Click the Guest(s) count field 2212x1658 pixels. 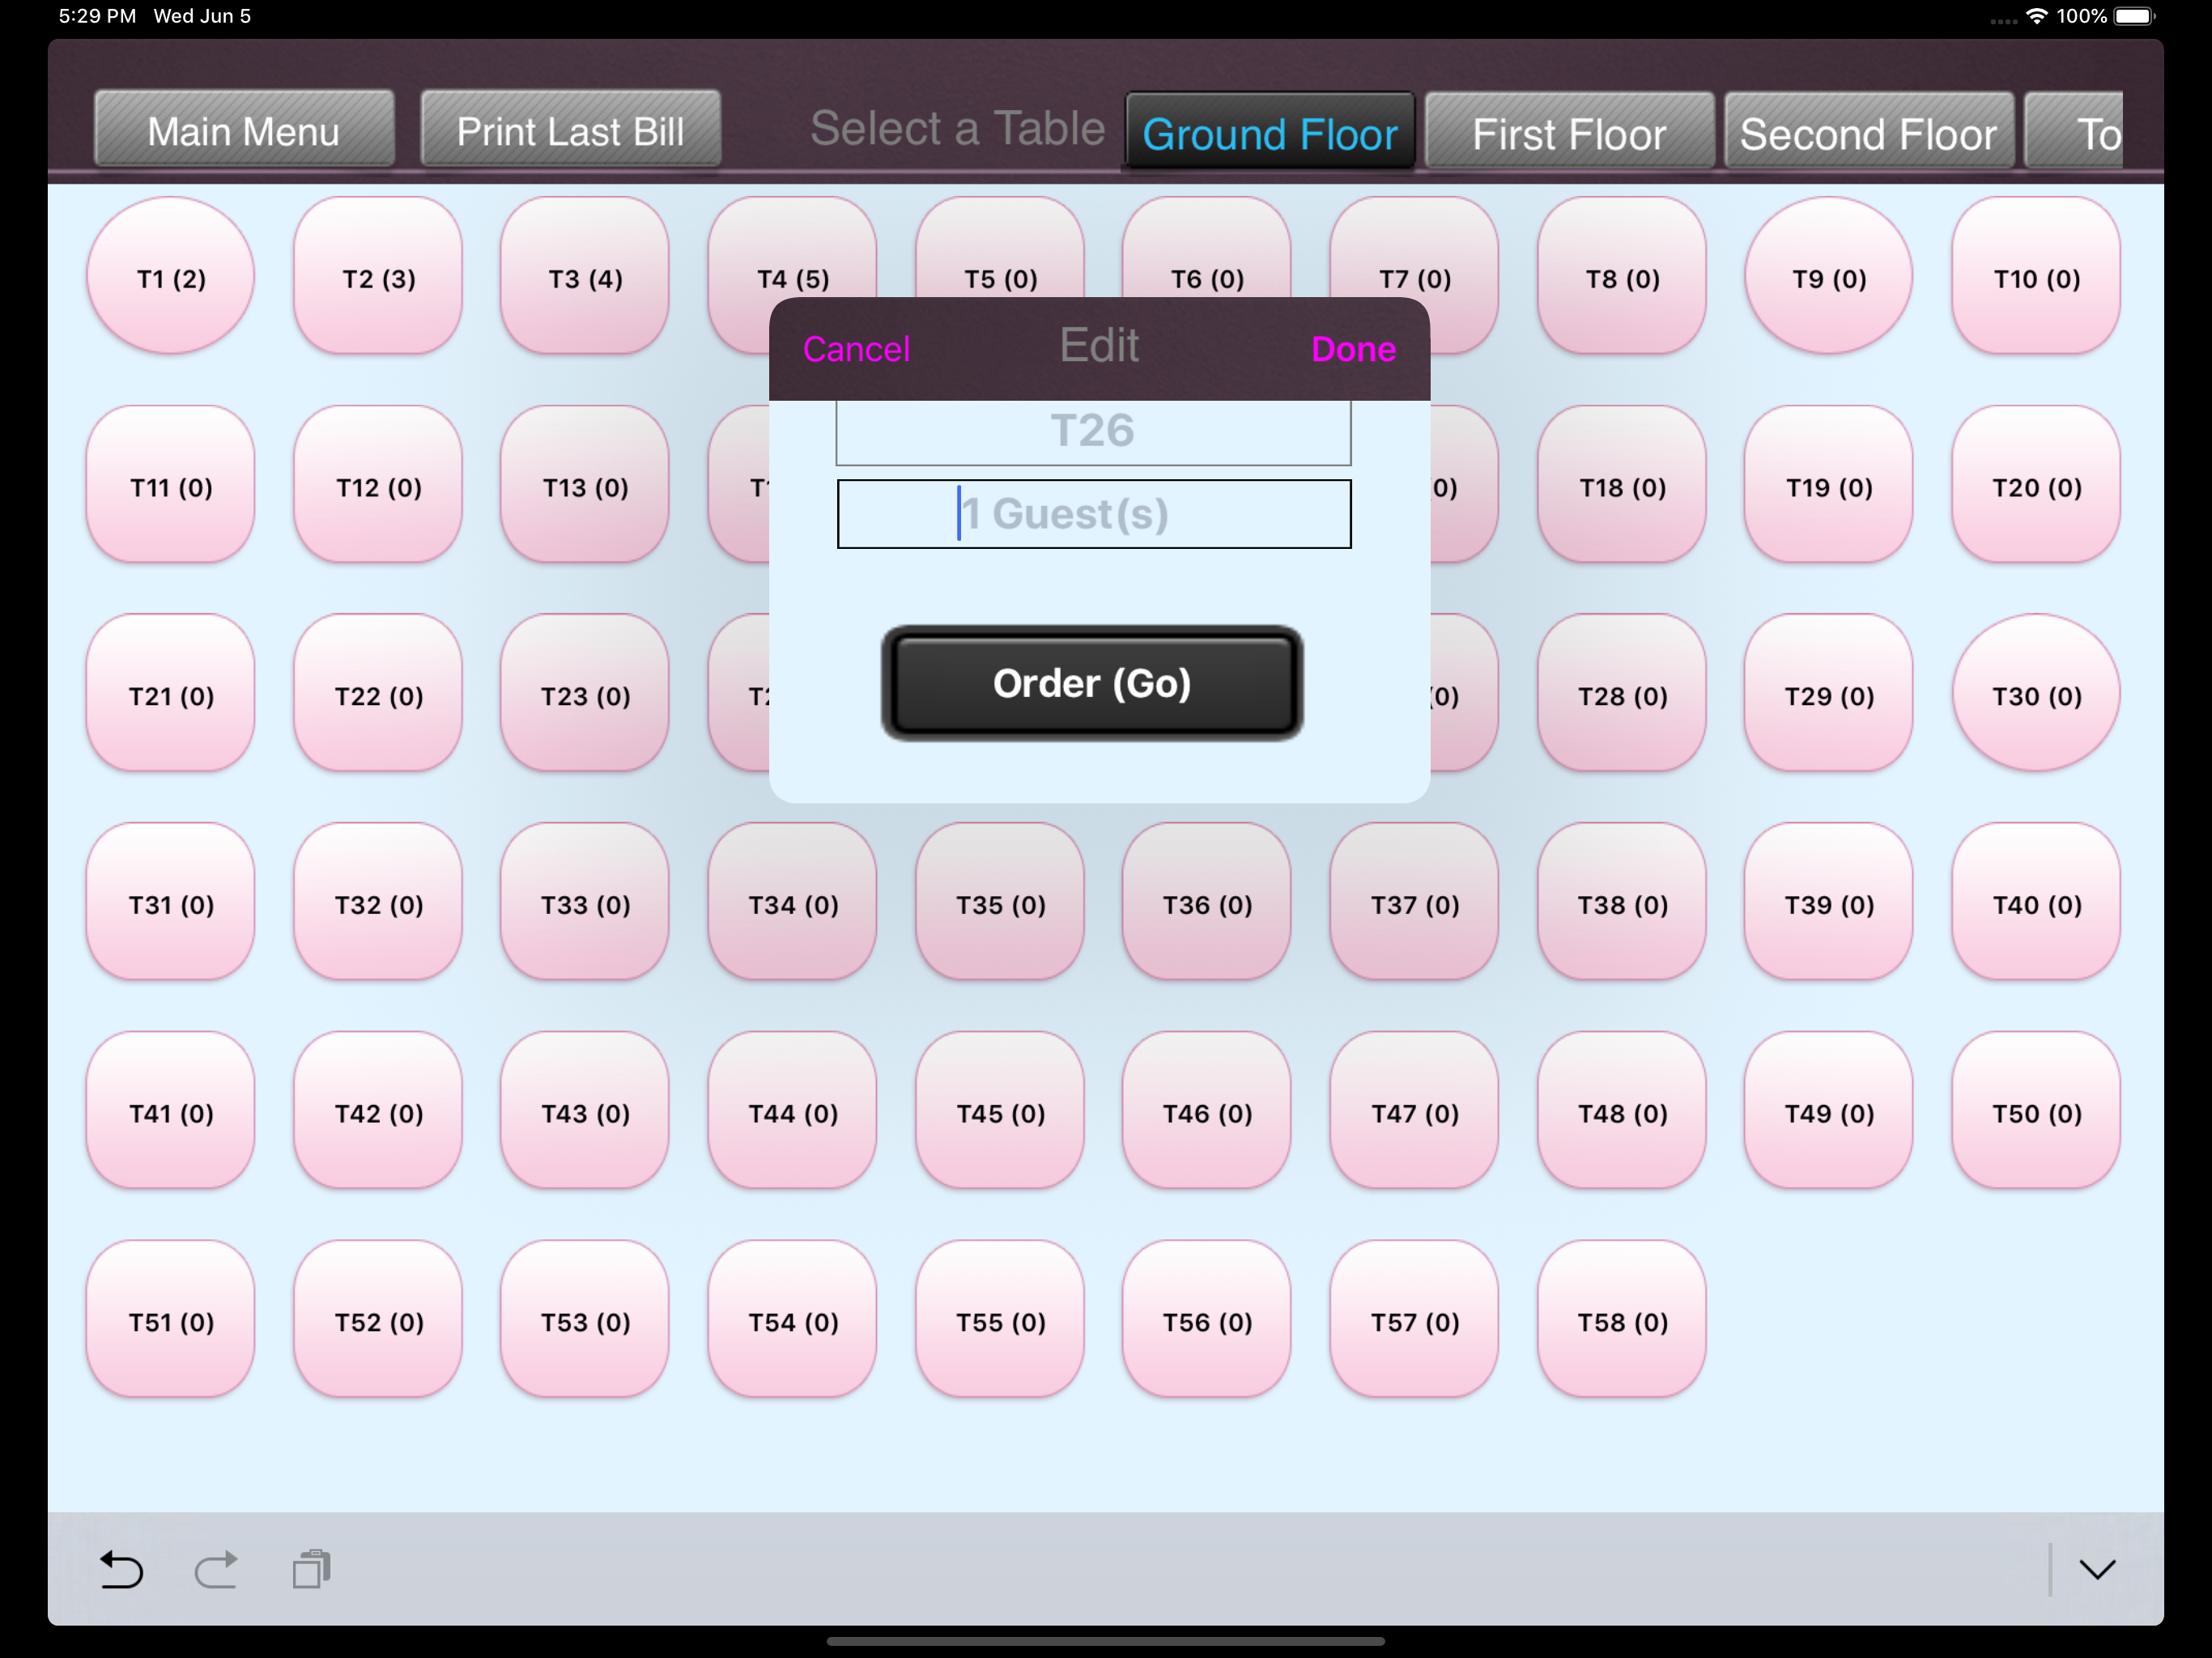1093,514
